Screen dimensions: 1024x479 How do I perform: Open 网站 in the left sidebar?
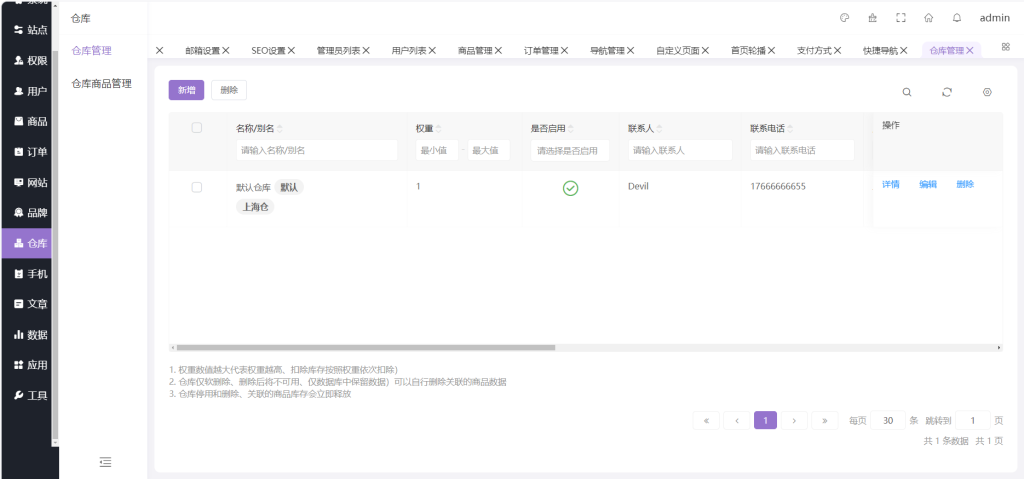[x=31, y=182]
